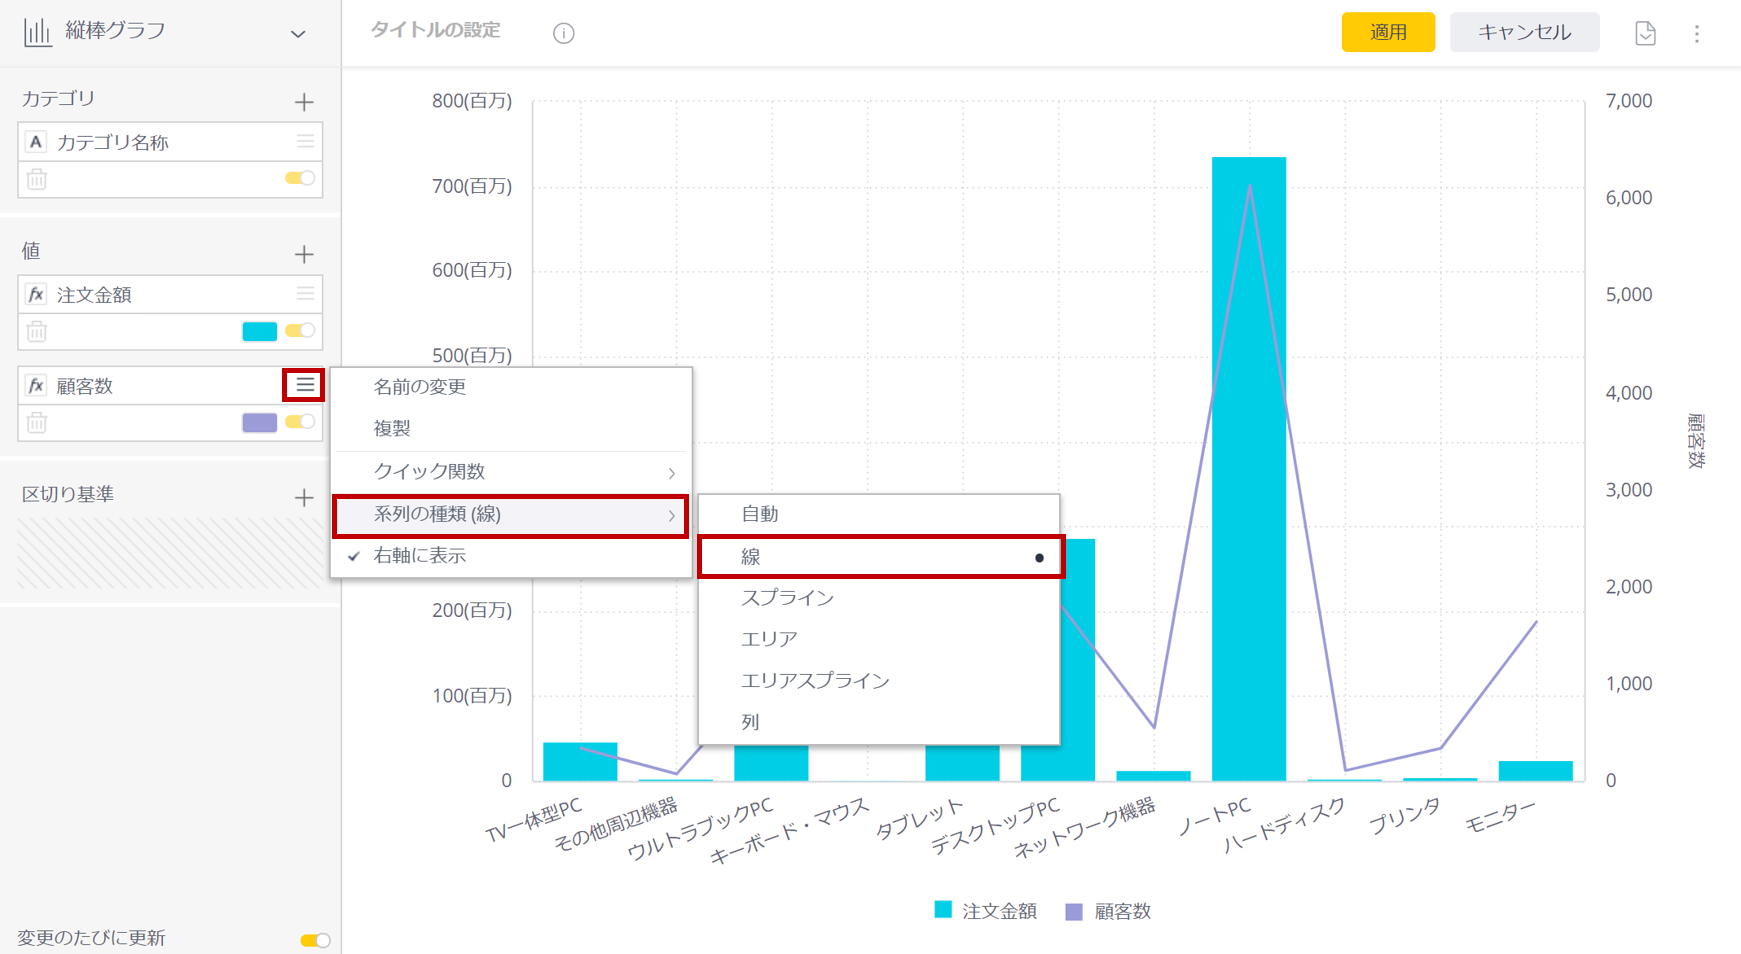Image resolution: width=1741 pixels, height=954 pixels.
Task: Click the キャンセル button
Action: tap(1524, 32)
